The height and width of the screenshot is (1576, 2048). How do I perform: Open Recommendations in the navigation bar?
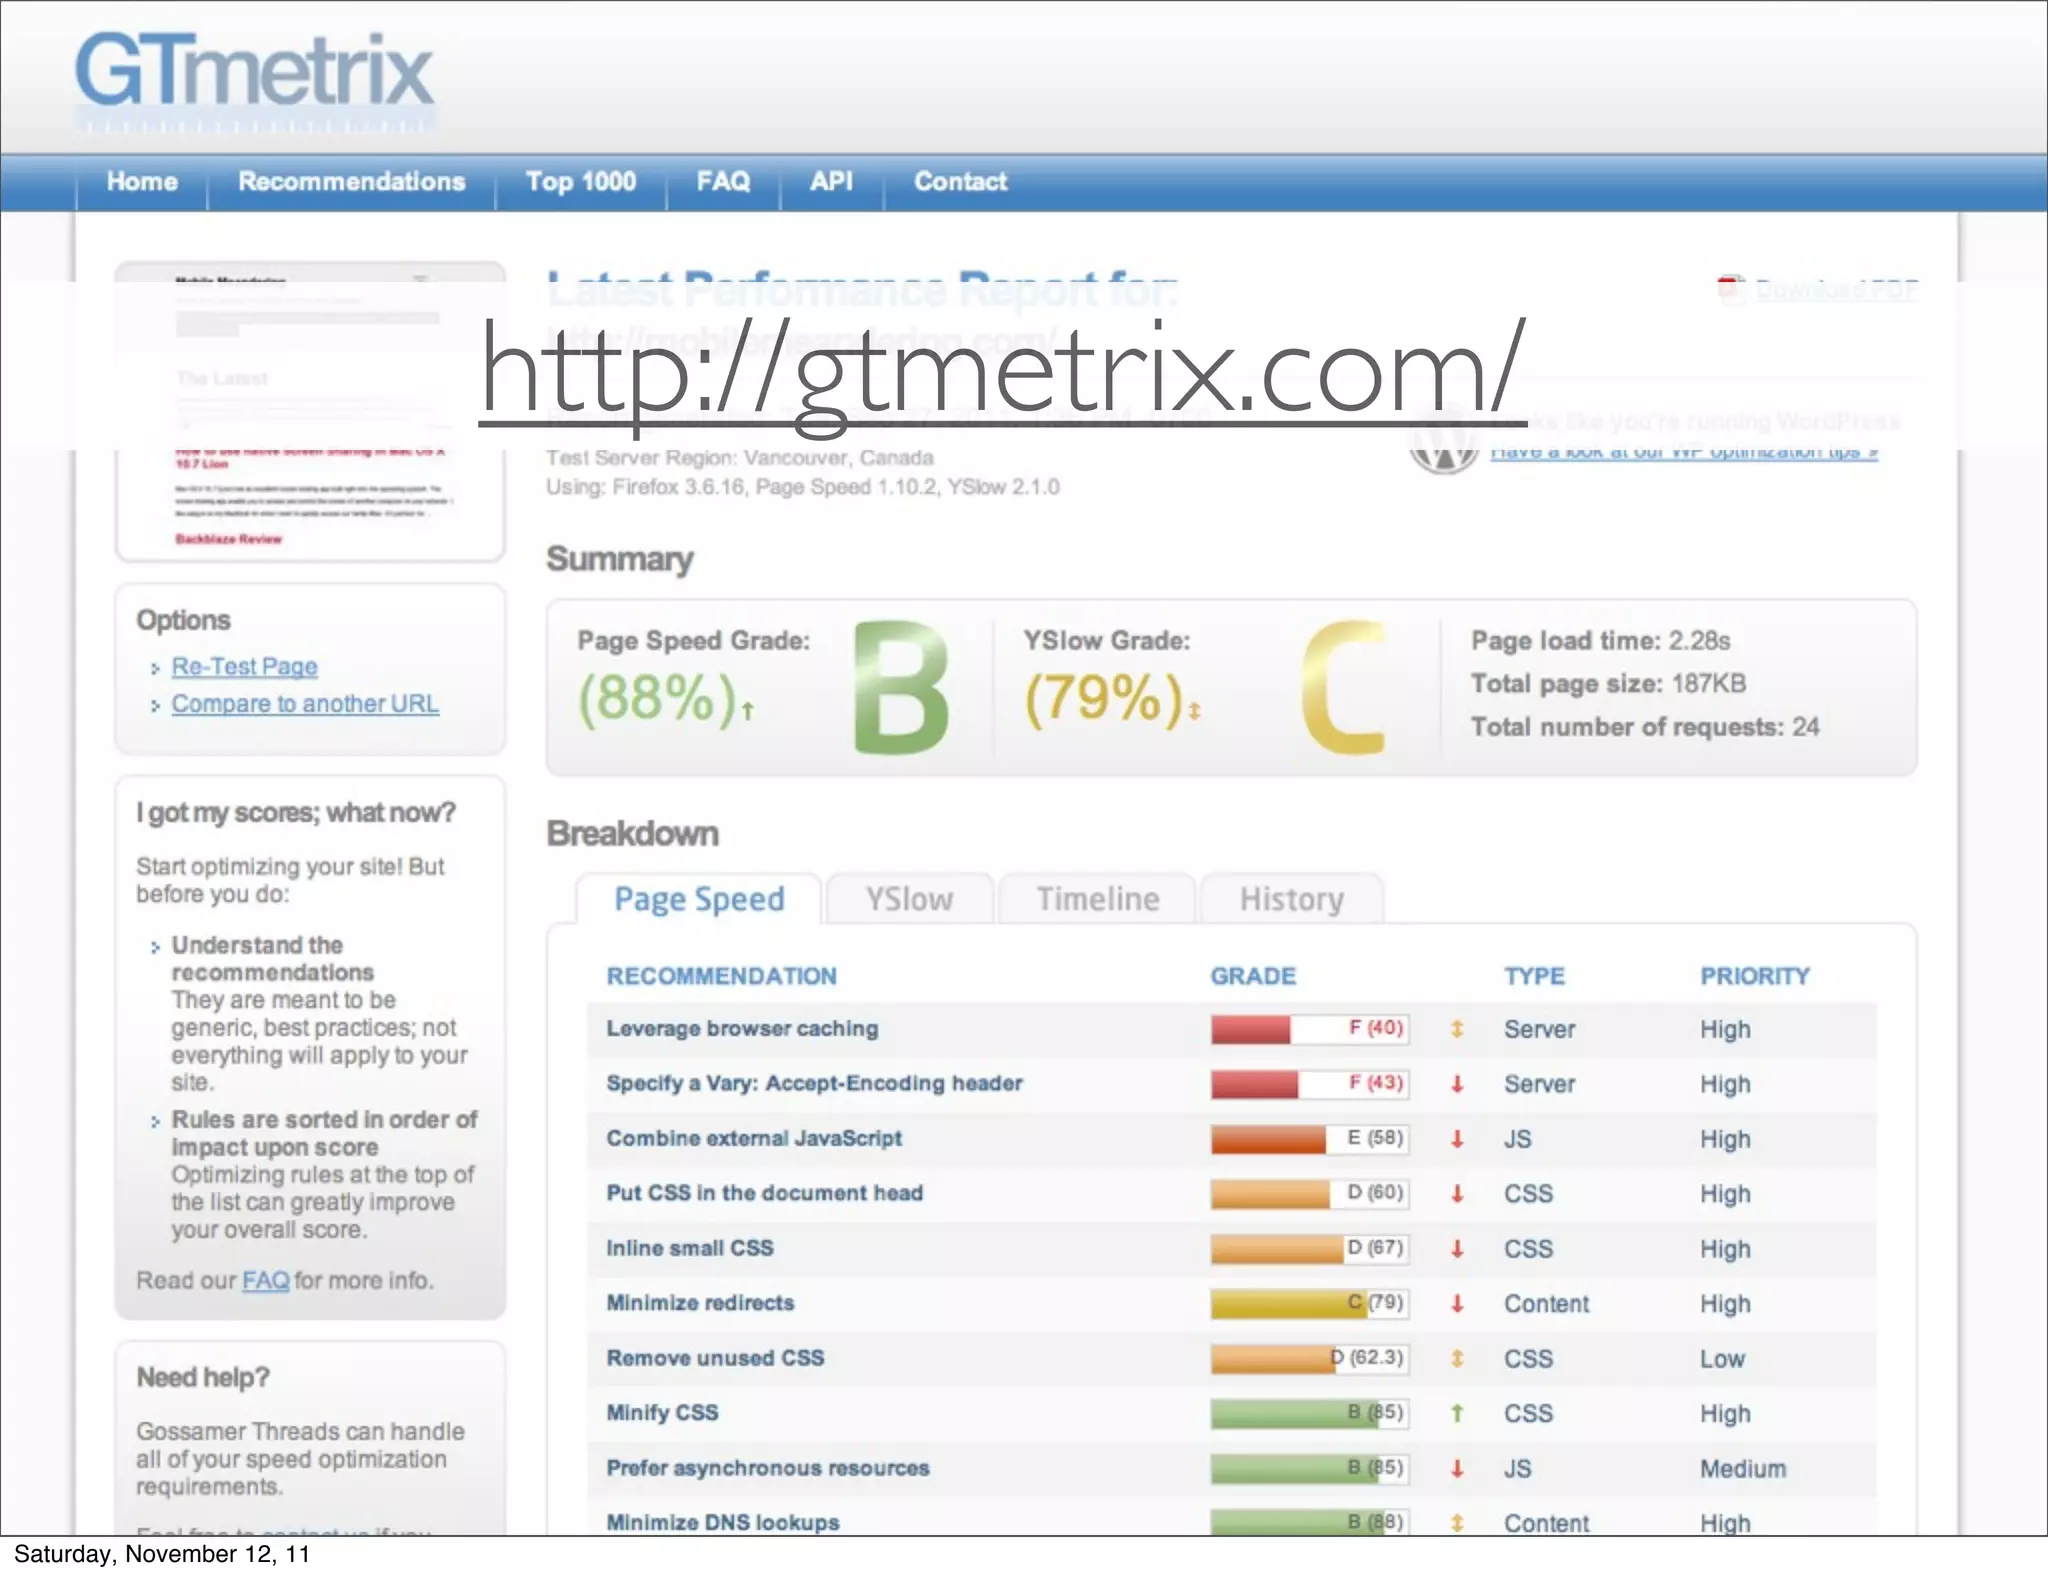tap(351, 182)
